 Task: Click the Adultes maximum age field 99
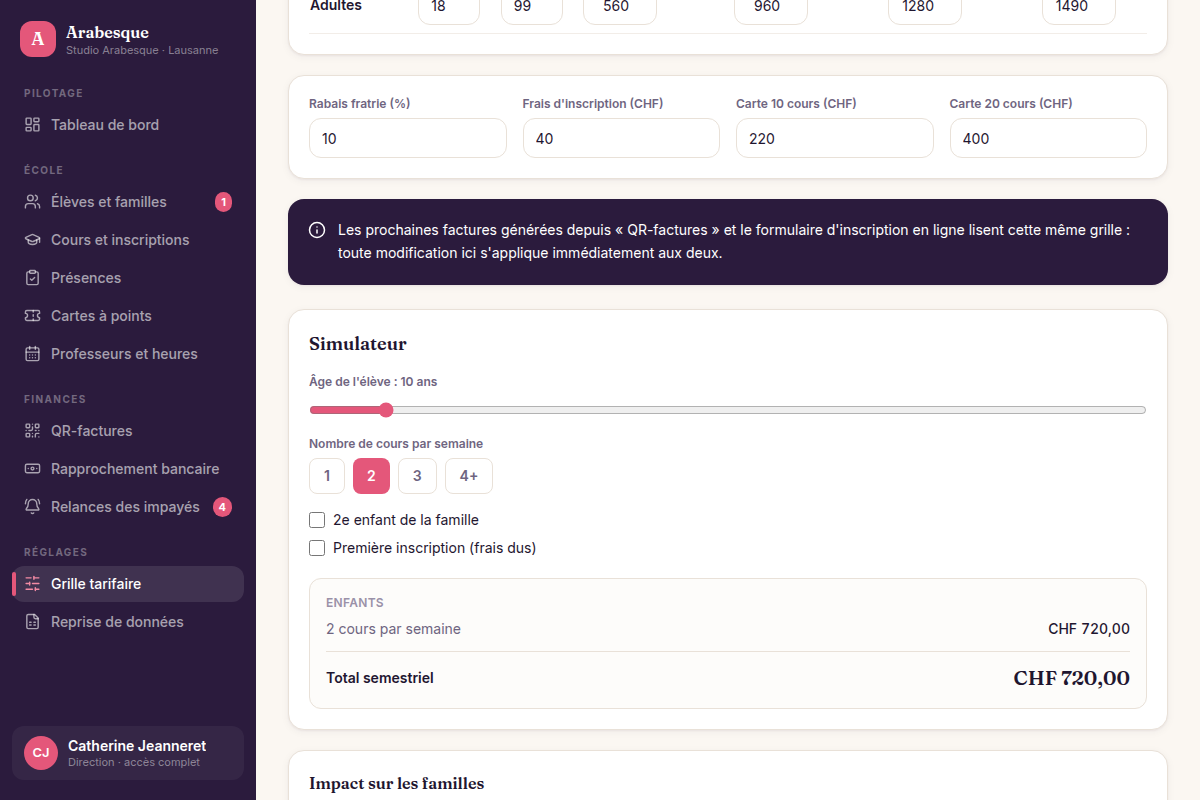[532, 10]
